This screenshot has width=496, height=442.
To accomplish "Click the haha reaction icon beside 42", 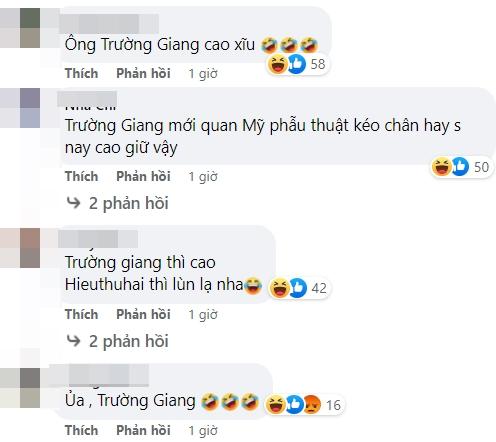I will (x=279, y=288).
